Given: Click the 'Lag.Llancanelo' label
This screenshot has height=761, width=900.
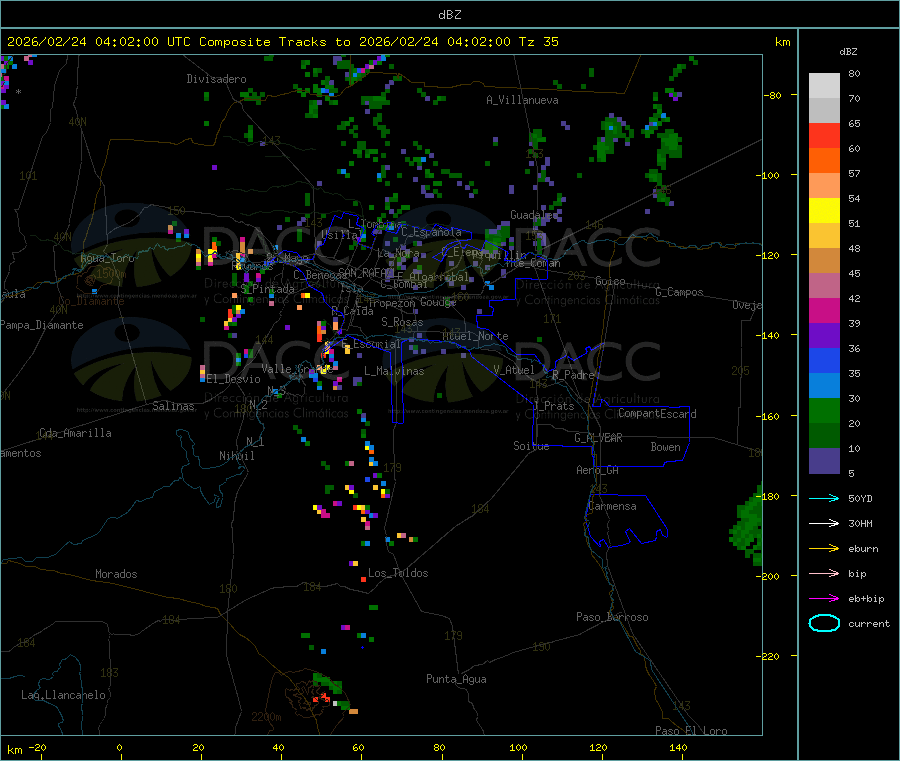Looking at the screenshot, I should 64,696.
